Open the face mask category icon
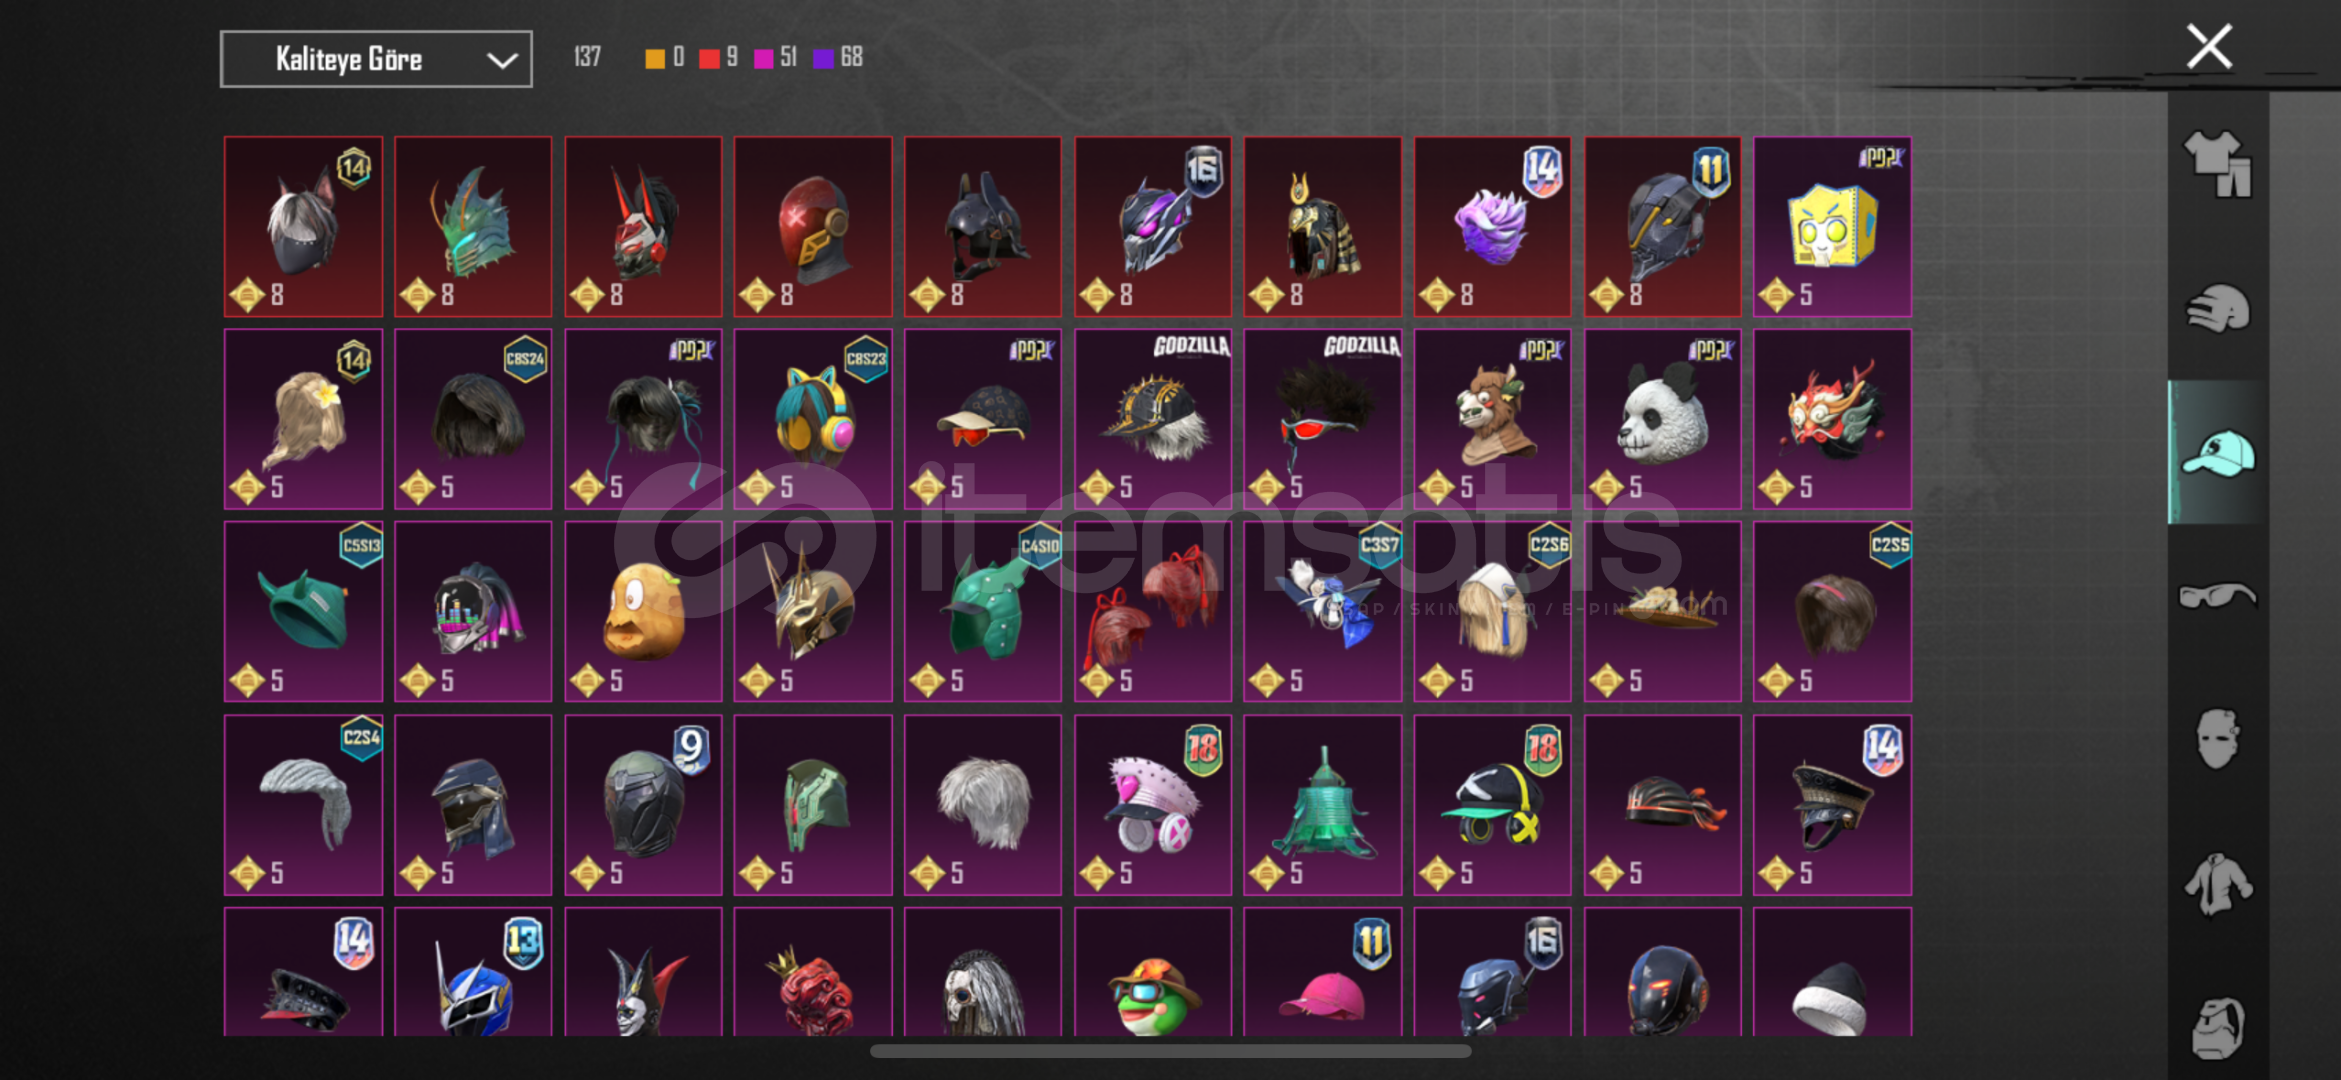The image size is (2341, 1080). [x=2217, y=739]
